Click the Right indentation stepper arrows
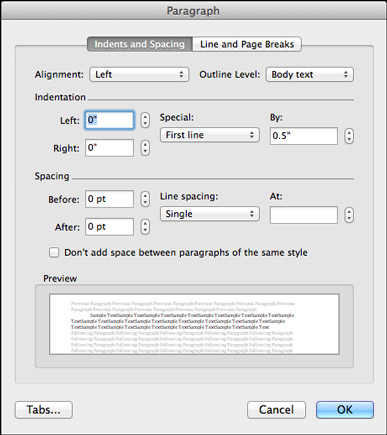Screen dimensions: 387x435 145,148
